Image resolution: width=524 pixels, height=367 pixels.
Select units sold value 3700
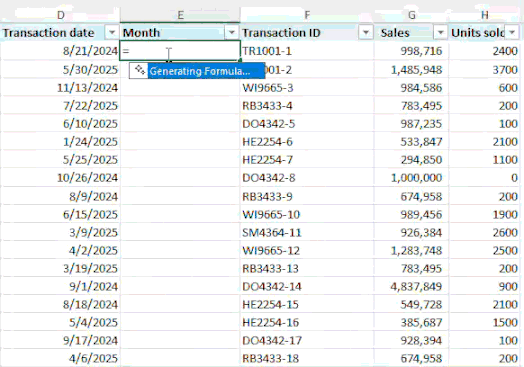(x=485, y=70)
